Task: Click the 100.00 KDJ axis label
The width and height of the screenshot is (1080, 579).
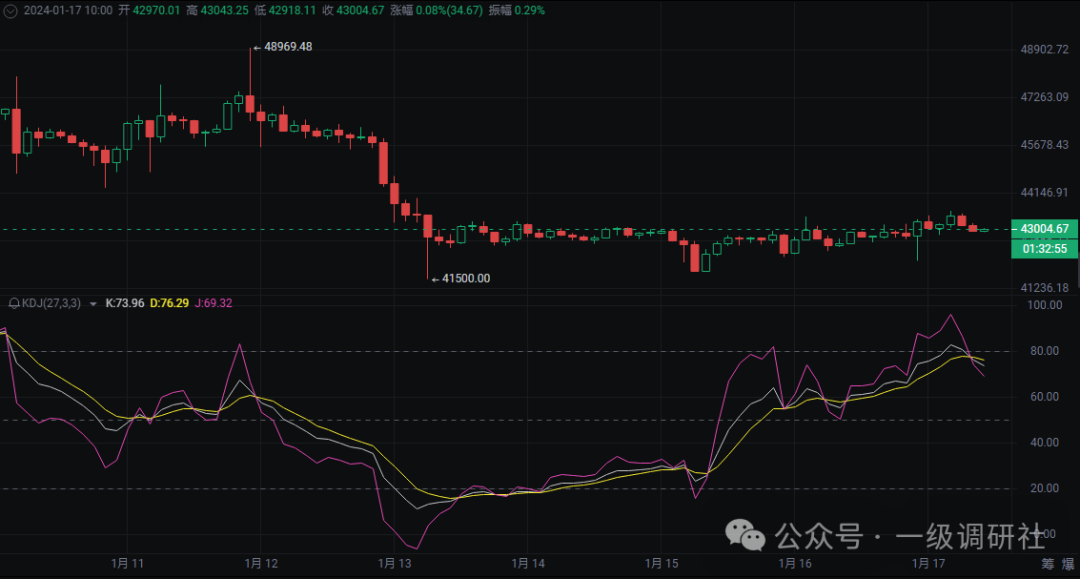Action: pyautogui.click(x=1044, y=305)
